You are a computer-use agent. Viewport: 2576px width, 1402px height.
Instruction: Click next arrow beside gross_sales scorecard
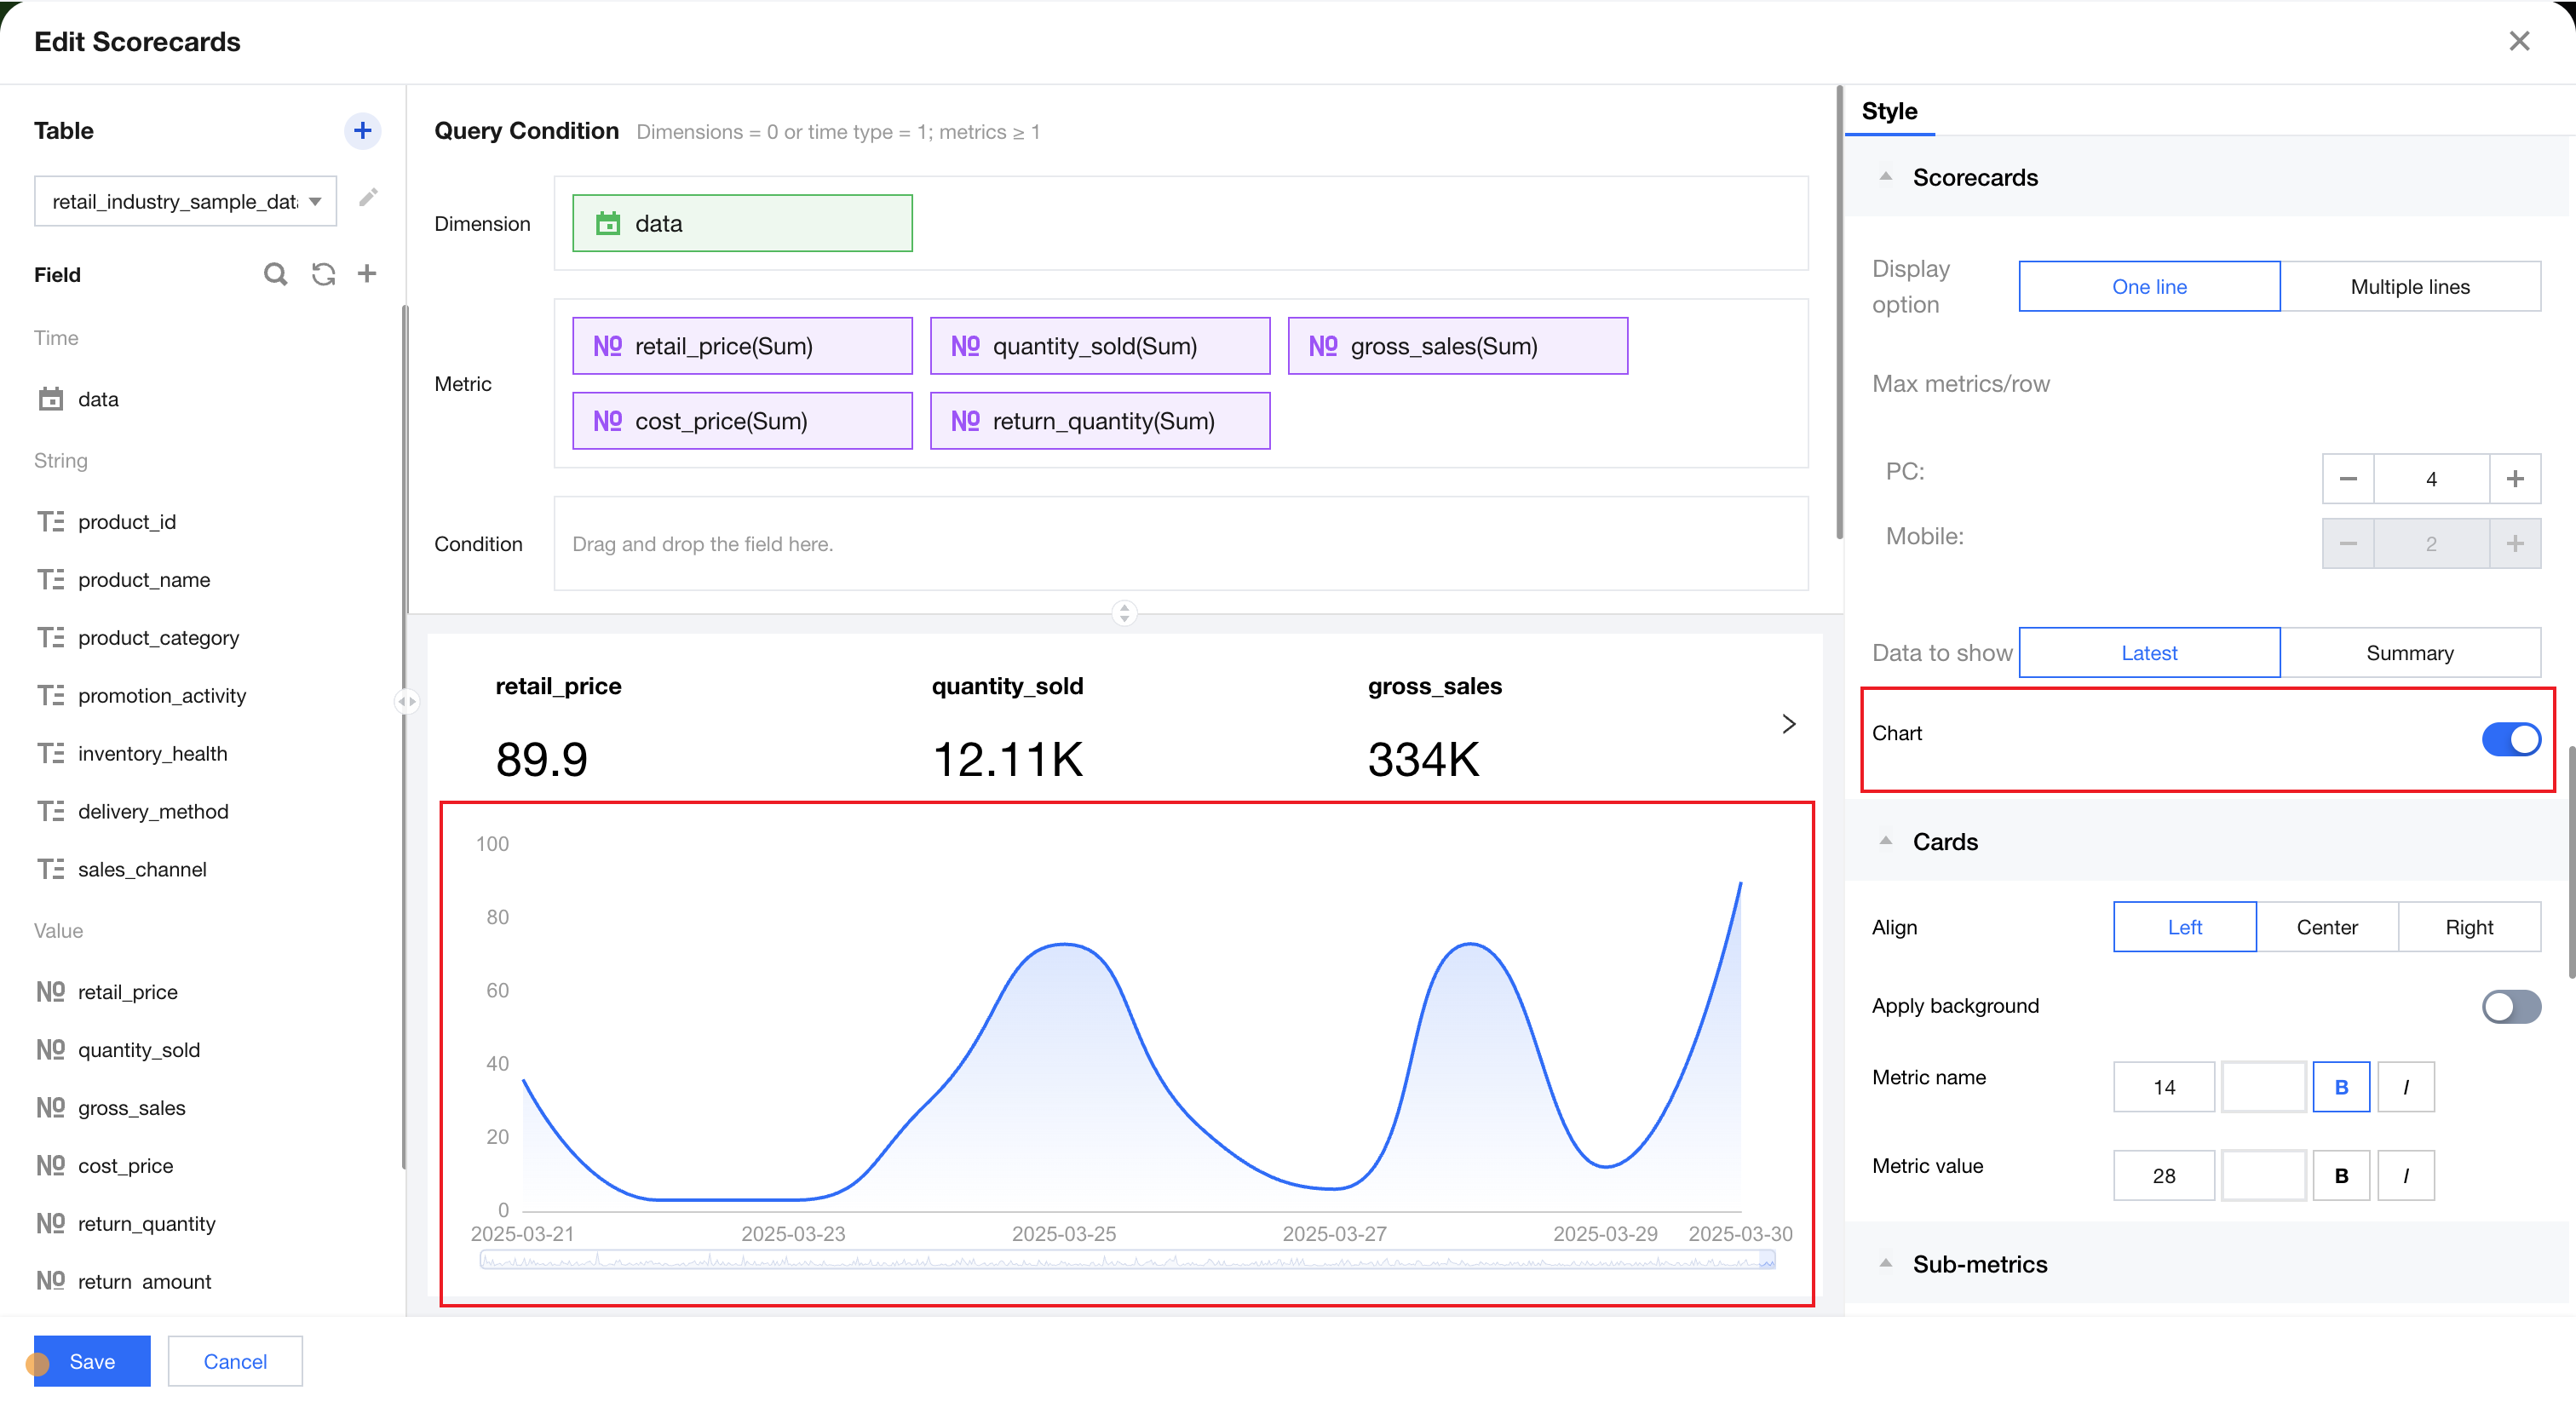pyautogui.click(x=1788, y=724)
